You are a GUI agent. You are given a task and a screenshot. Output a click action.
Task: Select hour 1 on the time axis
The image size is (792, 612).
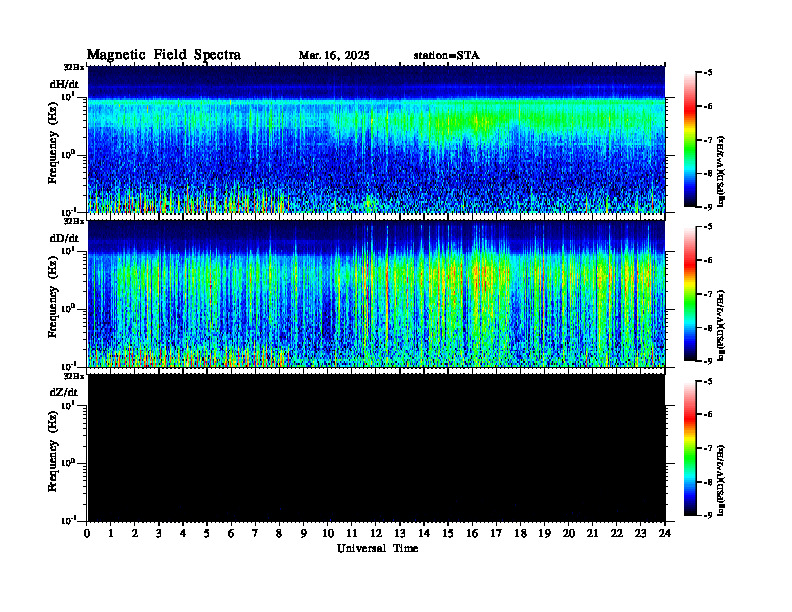[111, 534]
